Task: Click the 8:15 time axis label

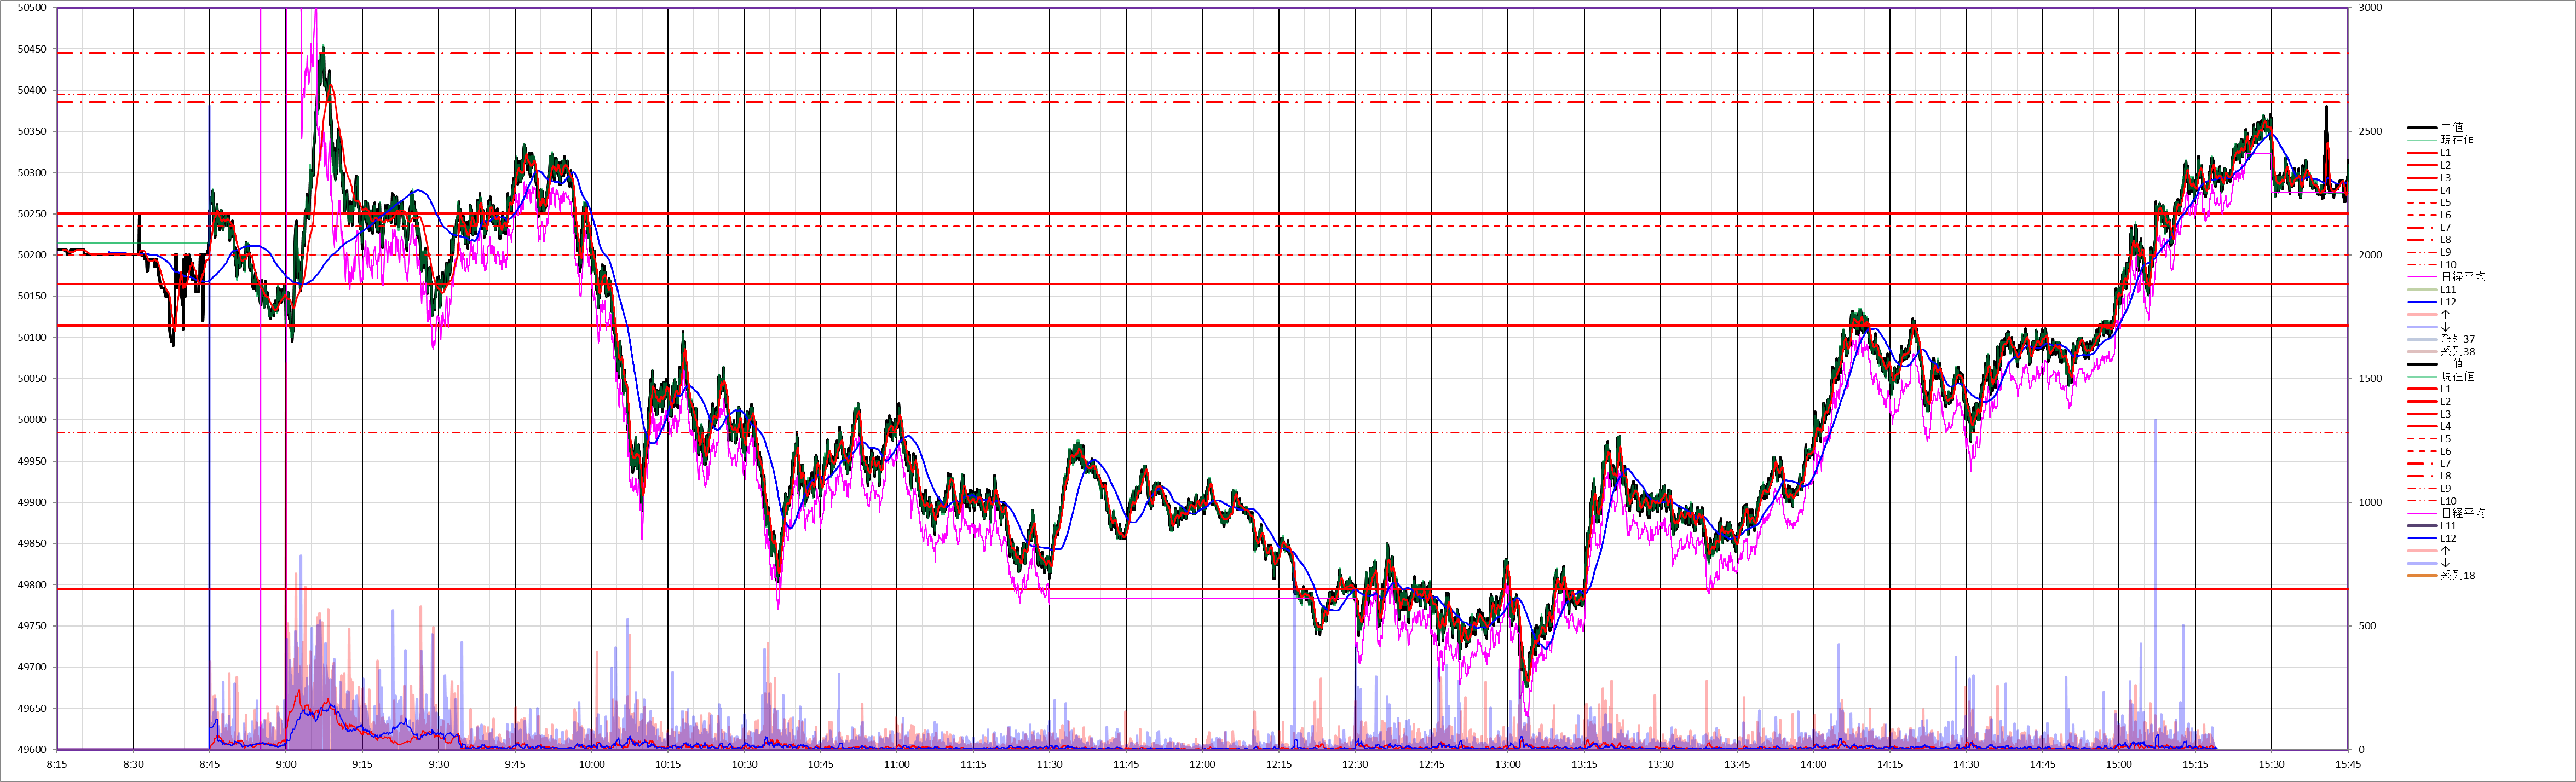Action: (x=57, y=765)
